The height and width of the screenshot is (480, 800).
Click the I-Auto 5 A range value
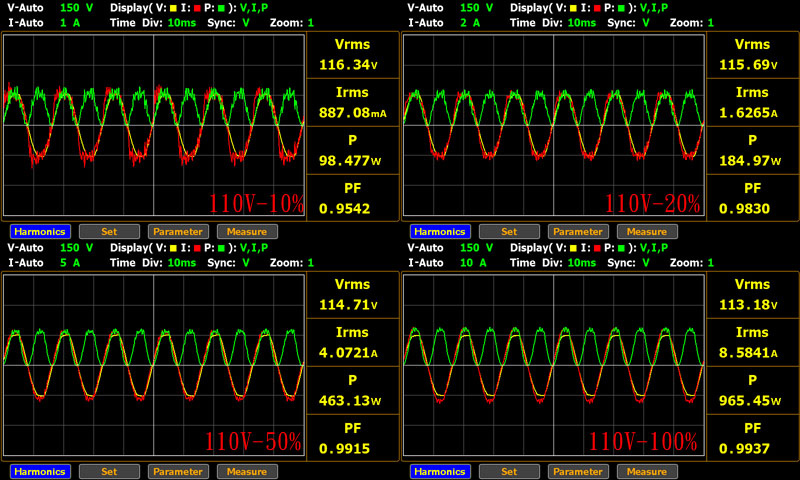point(70,263)
